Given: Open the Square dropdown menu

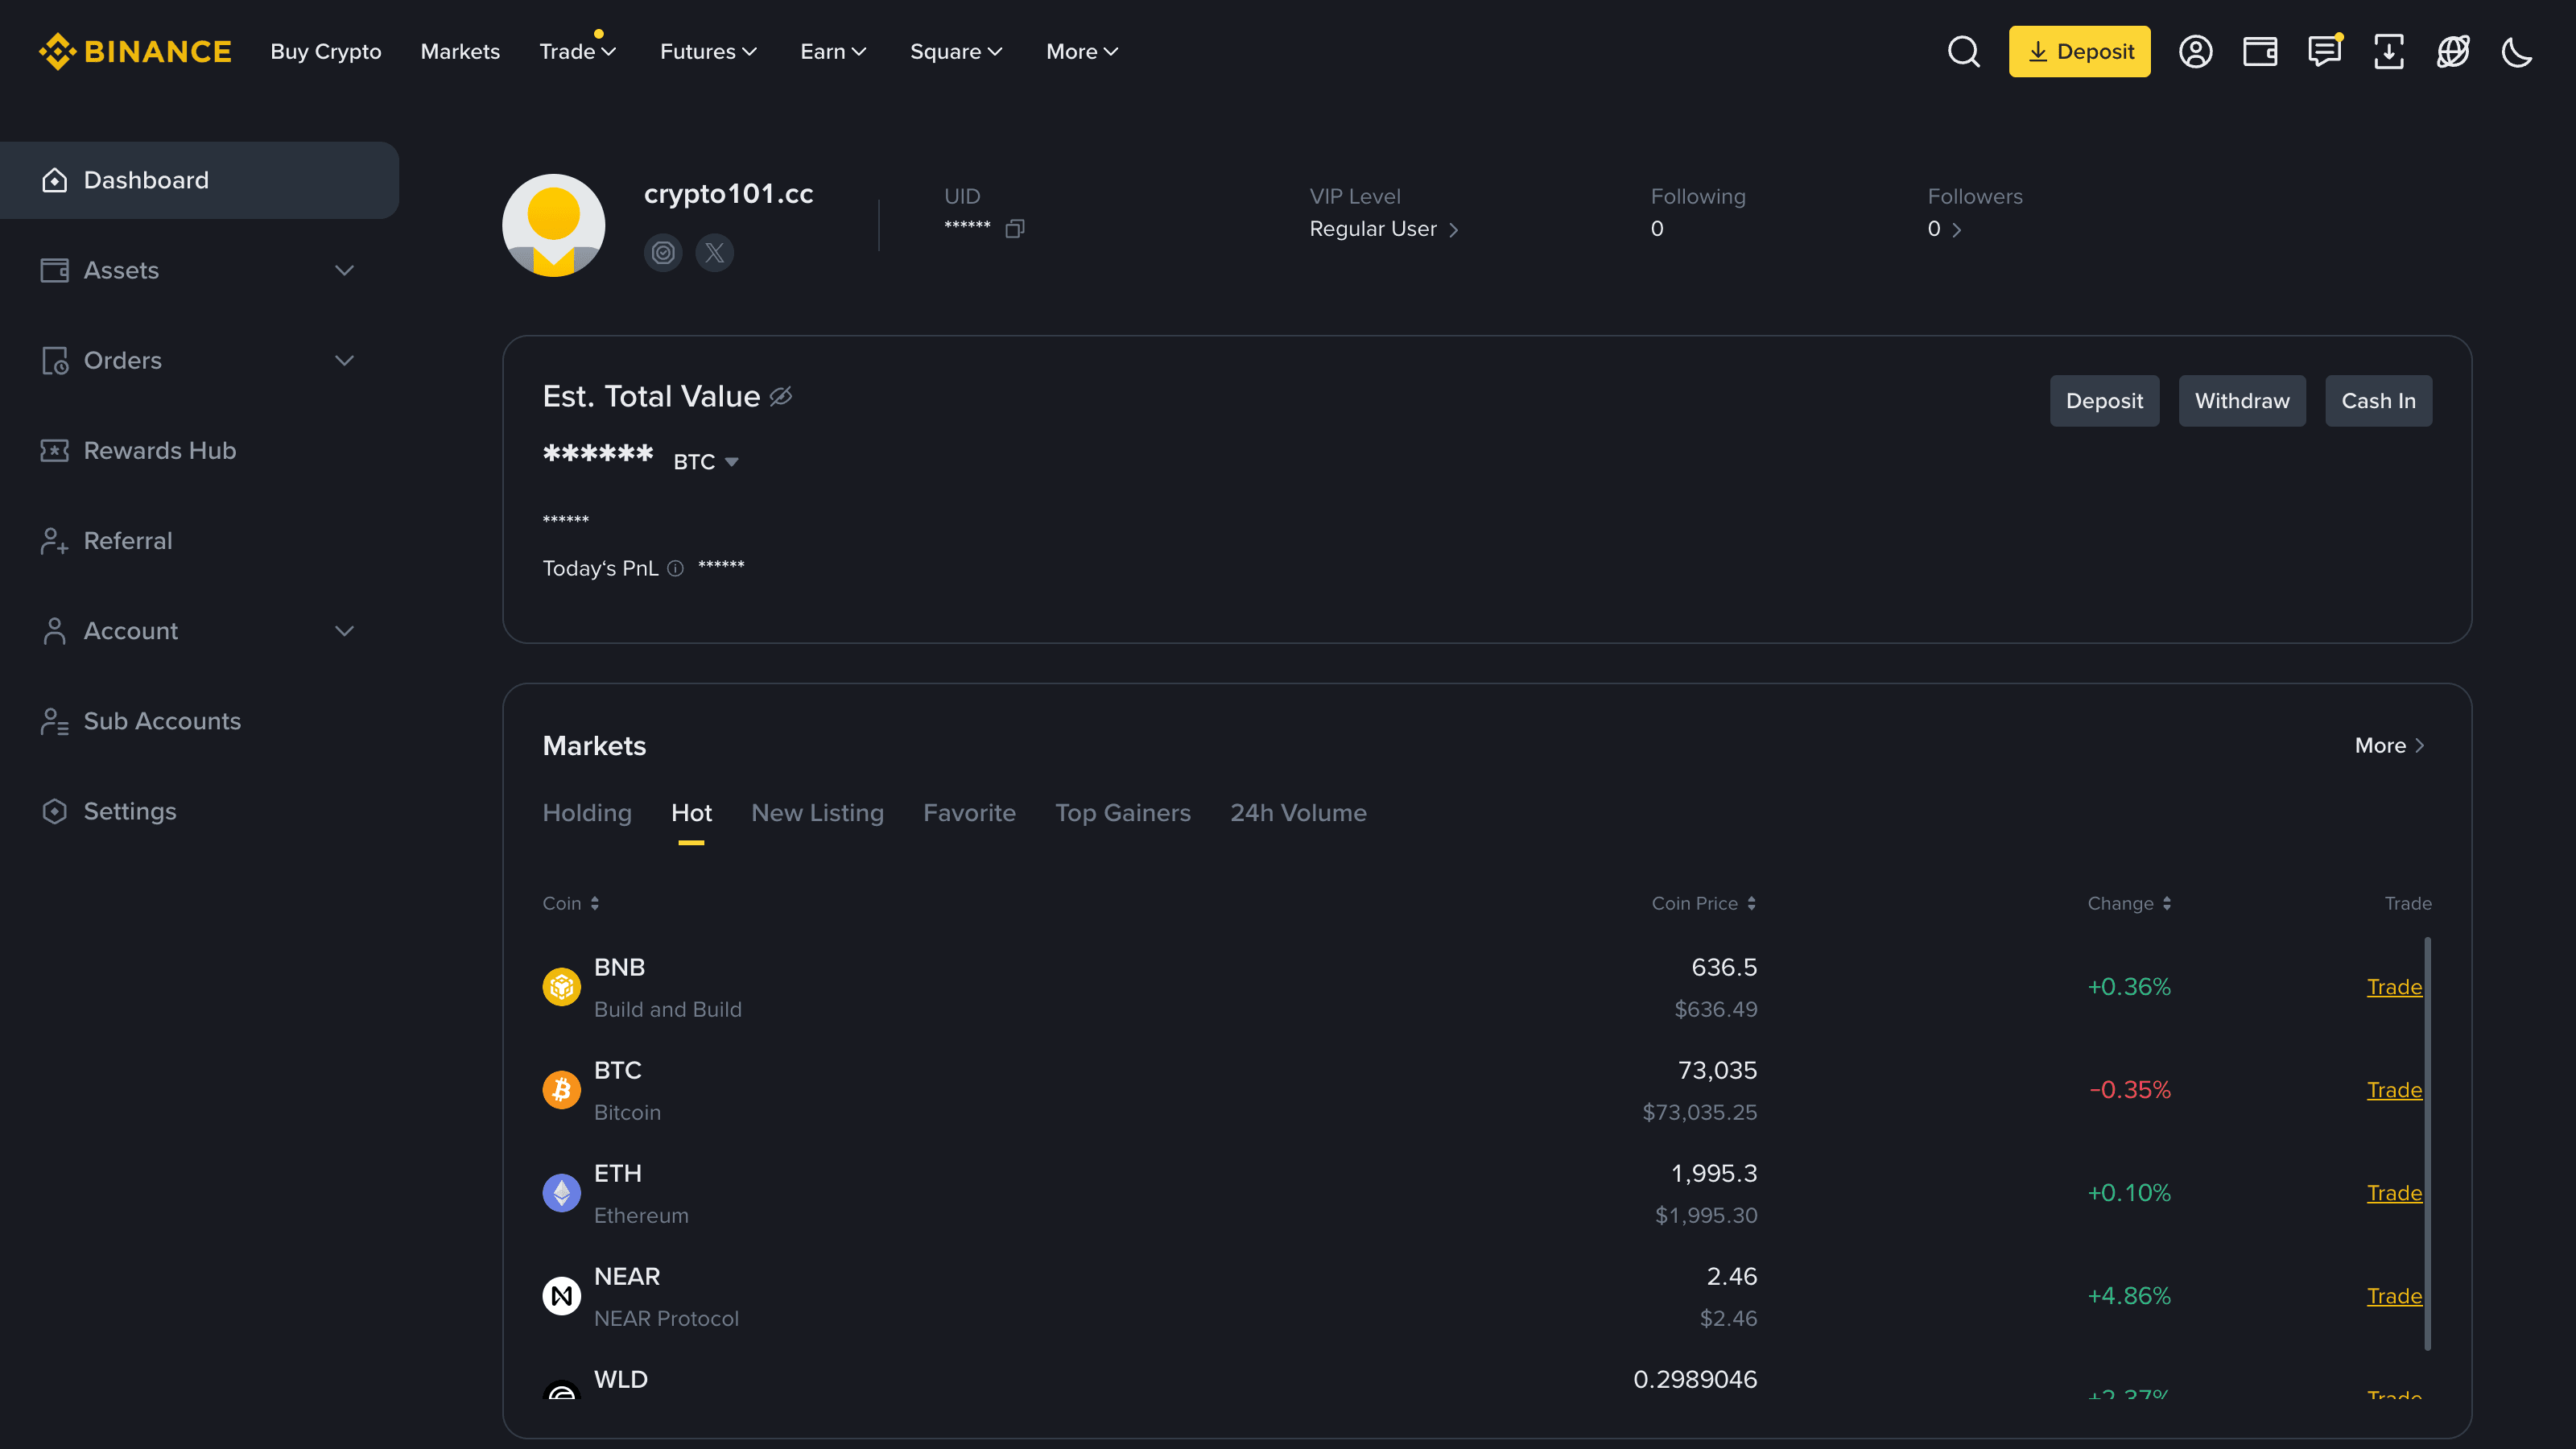Looking at the screenshot, I should point(956,51).
